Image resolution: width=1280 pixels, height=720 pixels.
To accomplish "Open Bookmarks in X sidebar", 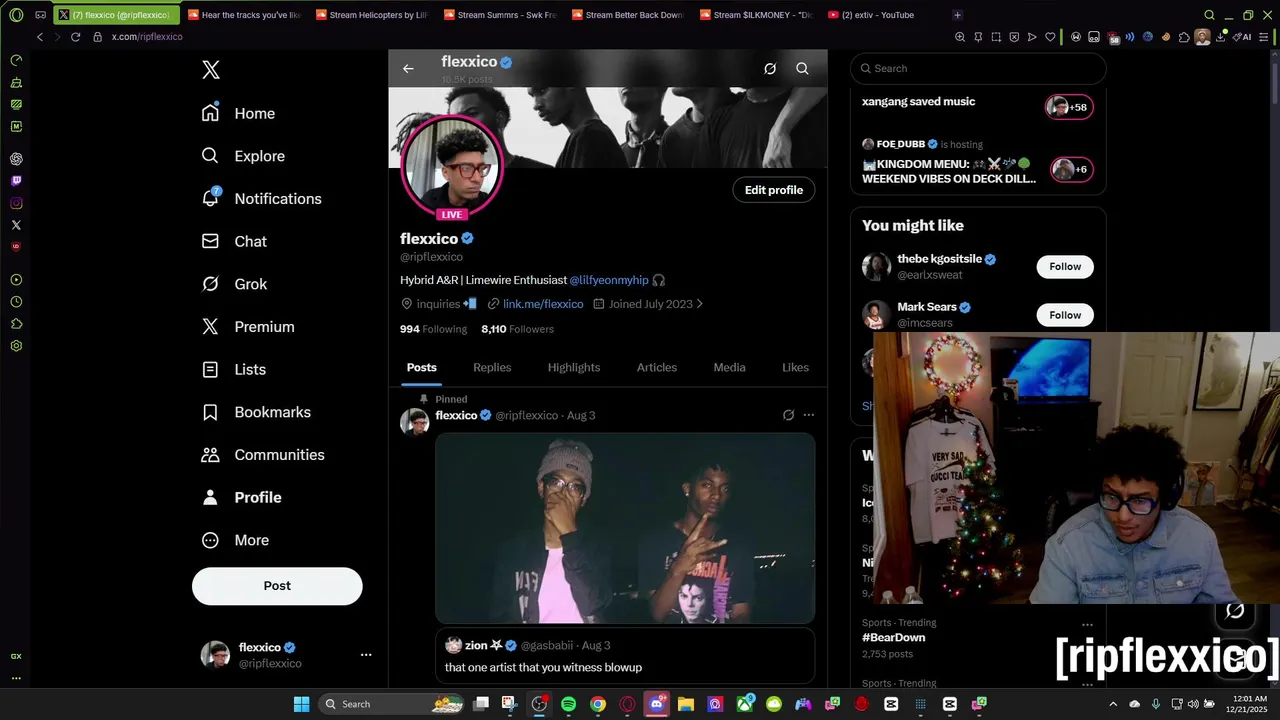I will pos(256,412).
